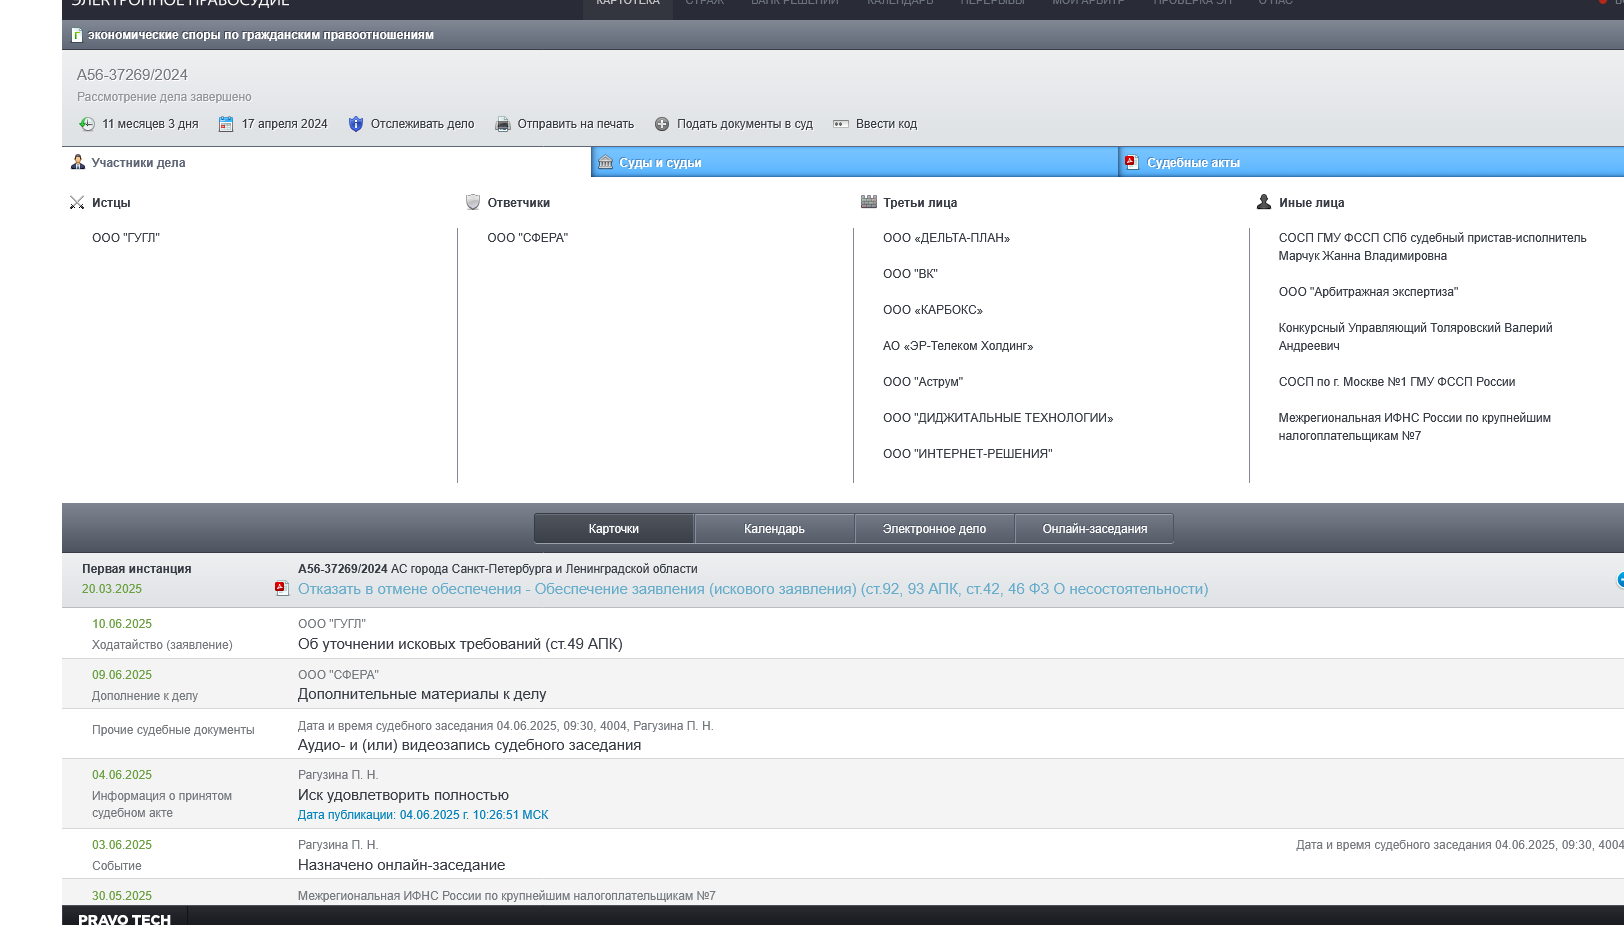Open the PDF icon next to Отказать в отмене обеспечения
Image resolution: width=1624 pixels, height=925 pixels.
282,589
